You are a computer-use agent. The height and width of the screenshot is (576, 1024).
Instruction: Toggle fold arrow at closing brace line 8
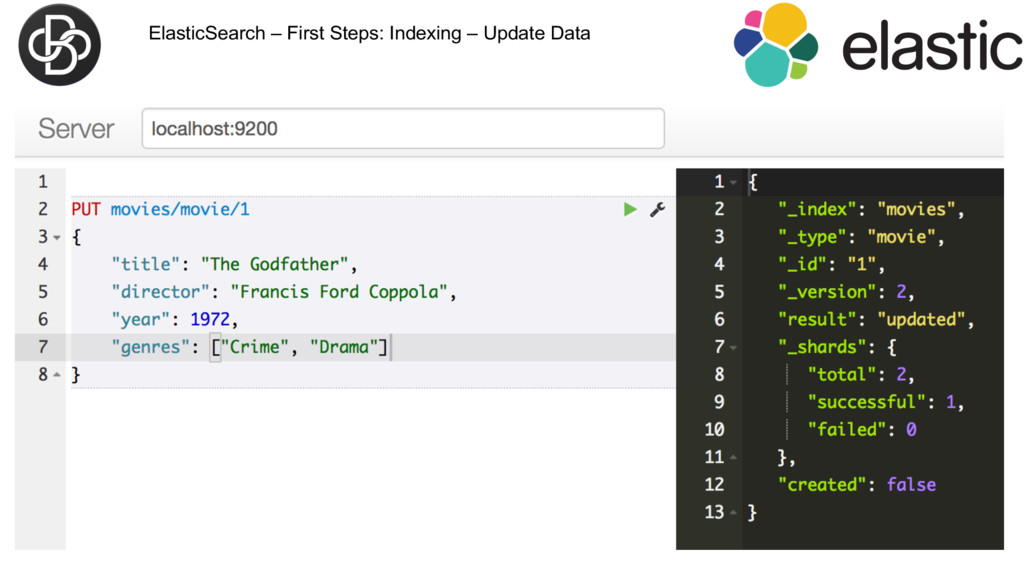(x=57, y=375)
